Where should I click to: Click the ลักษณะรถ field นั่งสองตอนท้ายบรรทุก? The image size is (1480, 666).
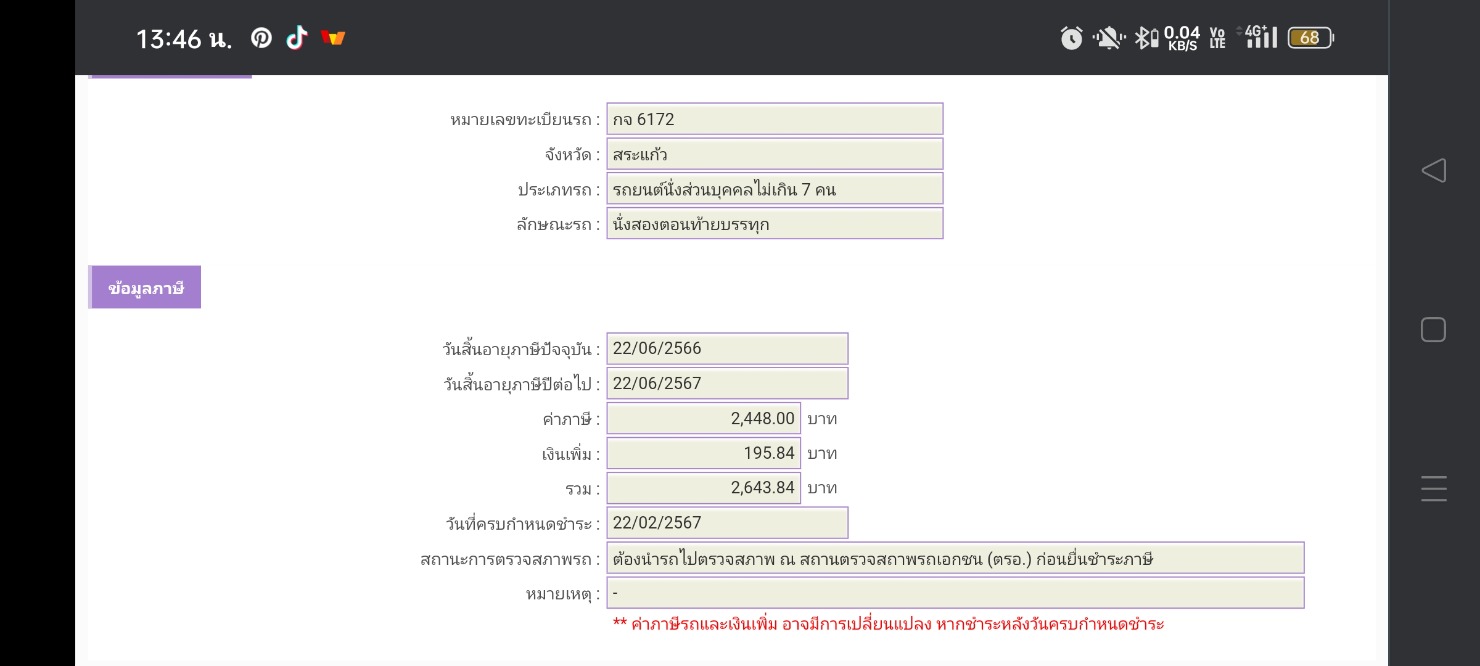click(775, 224)
